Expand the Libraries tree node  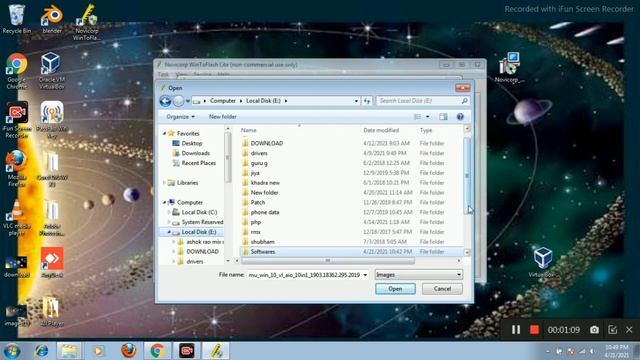164,183
